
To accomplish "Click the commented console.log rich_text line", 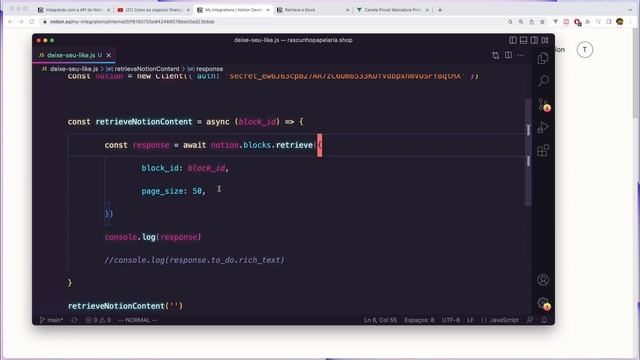I will [x=195, y=260].
